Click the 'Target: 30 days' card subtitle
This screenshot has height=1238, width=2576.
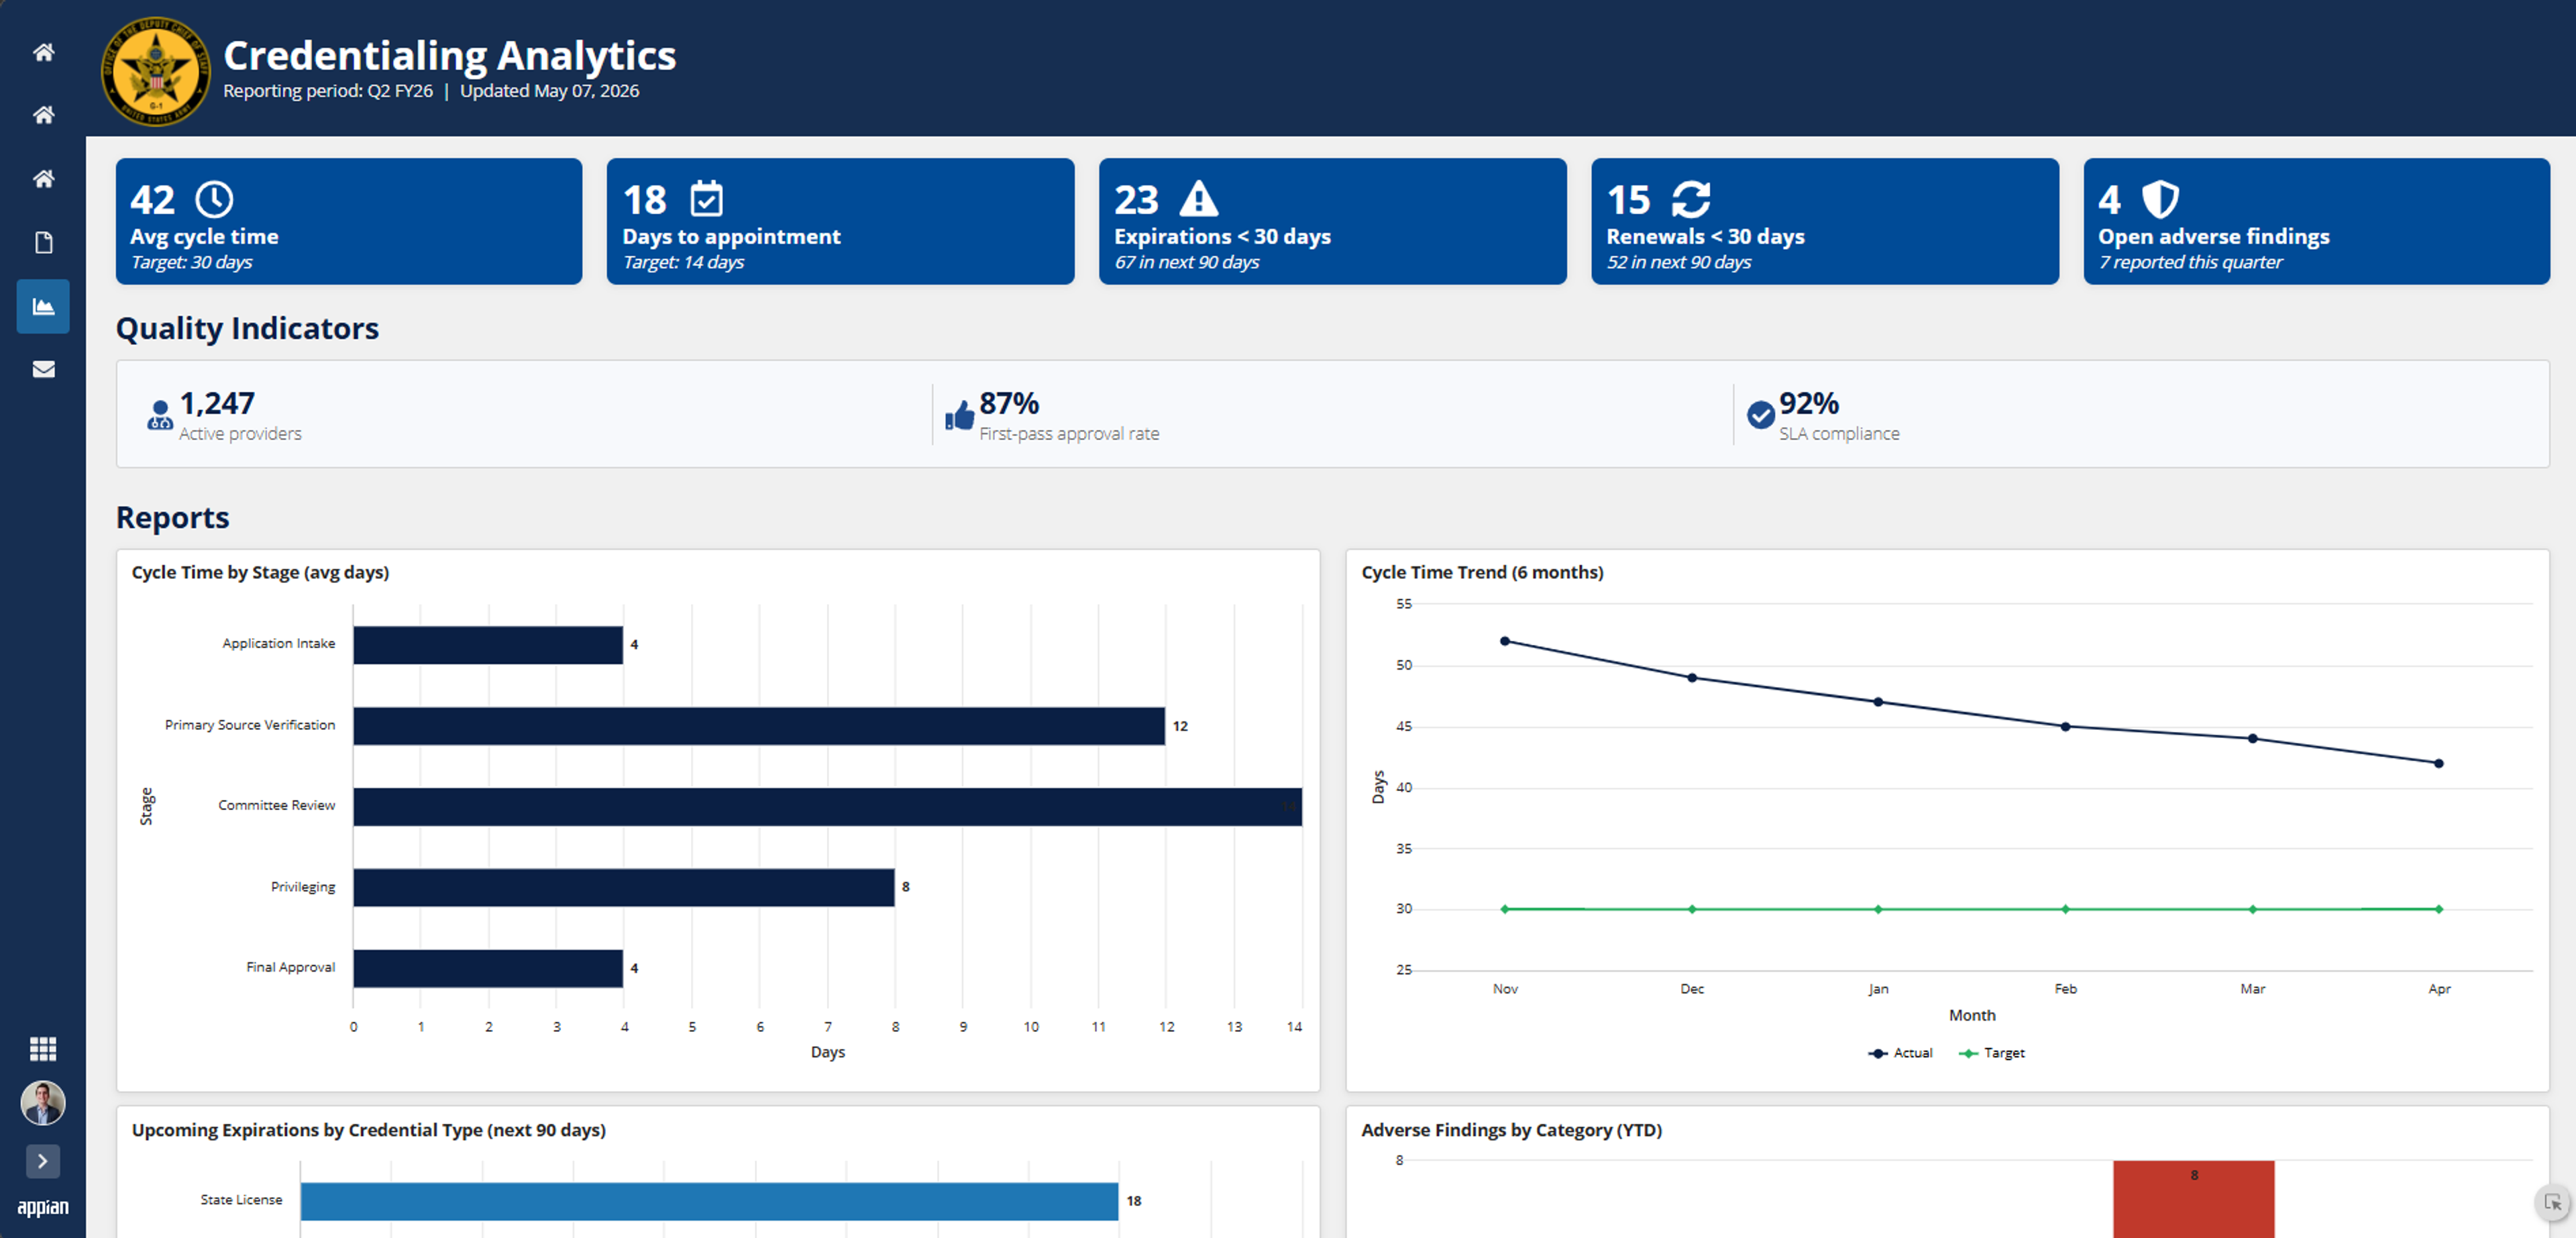[191, 262]
